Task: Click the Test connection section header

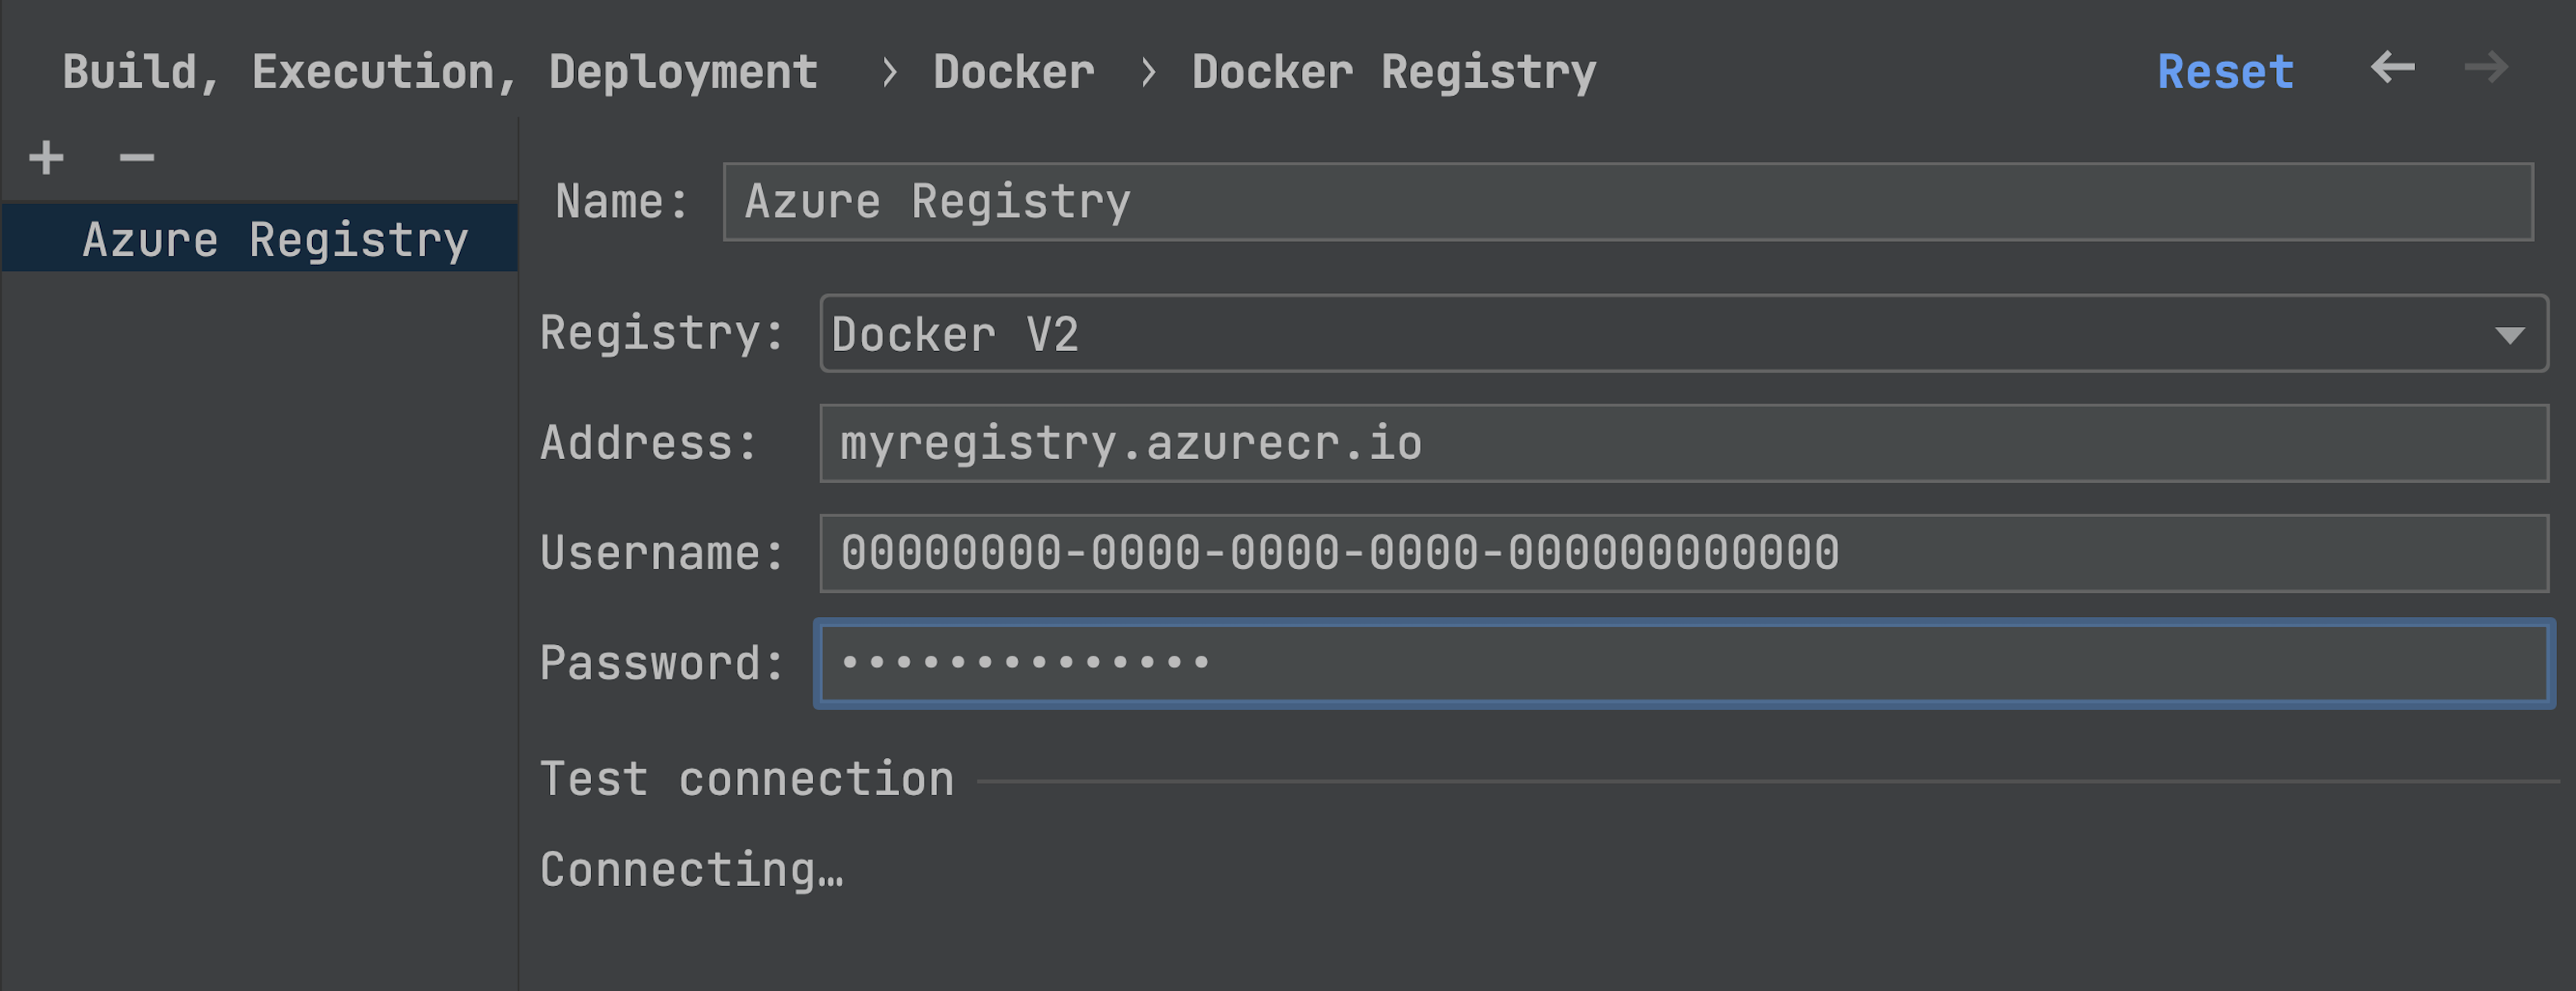Action: click(746, 779)
